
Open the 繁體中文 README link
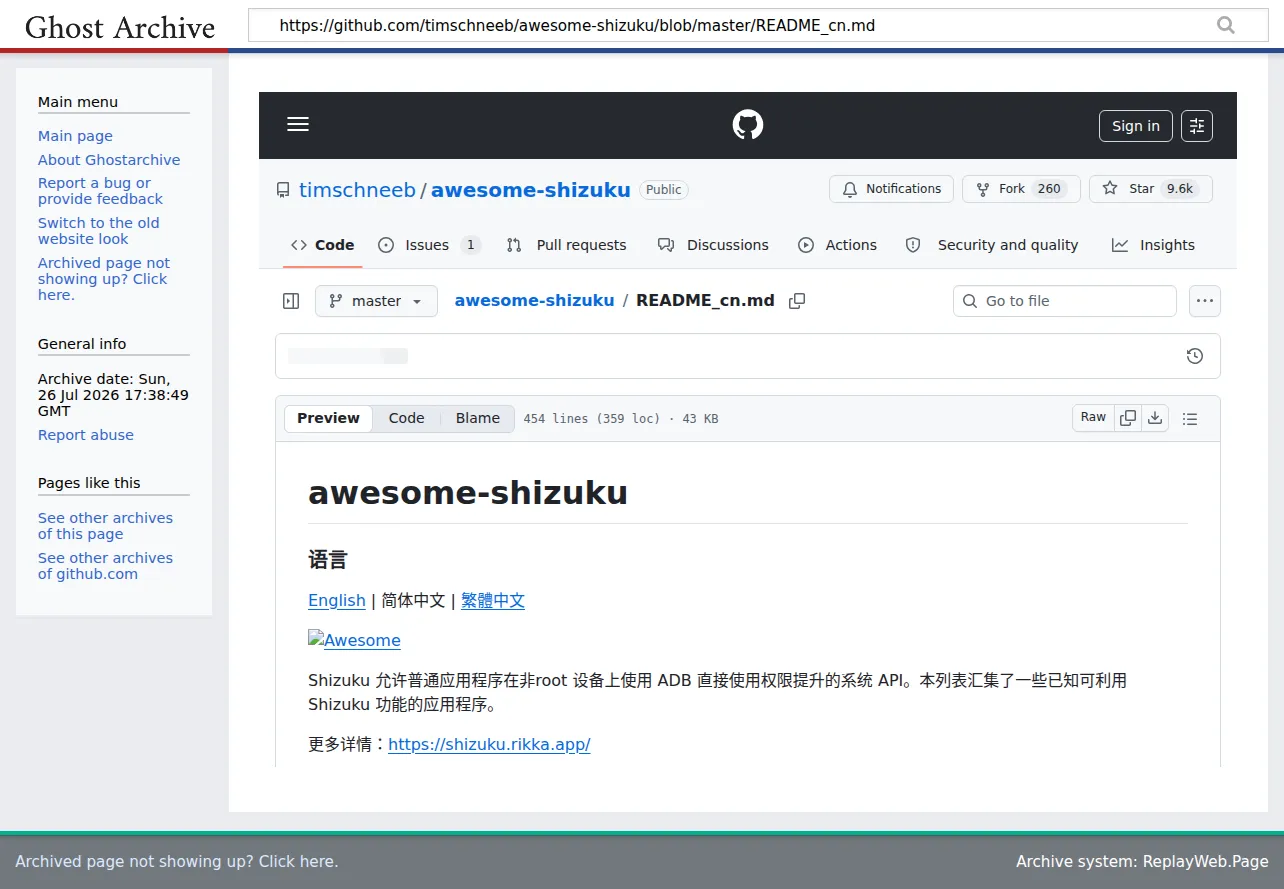click(493, 600)
